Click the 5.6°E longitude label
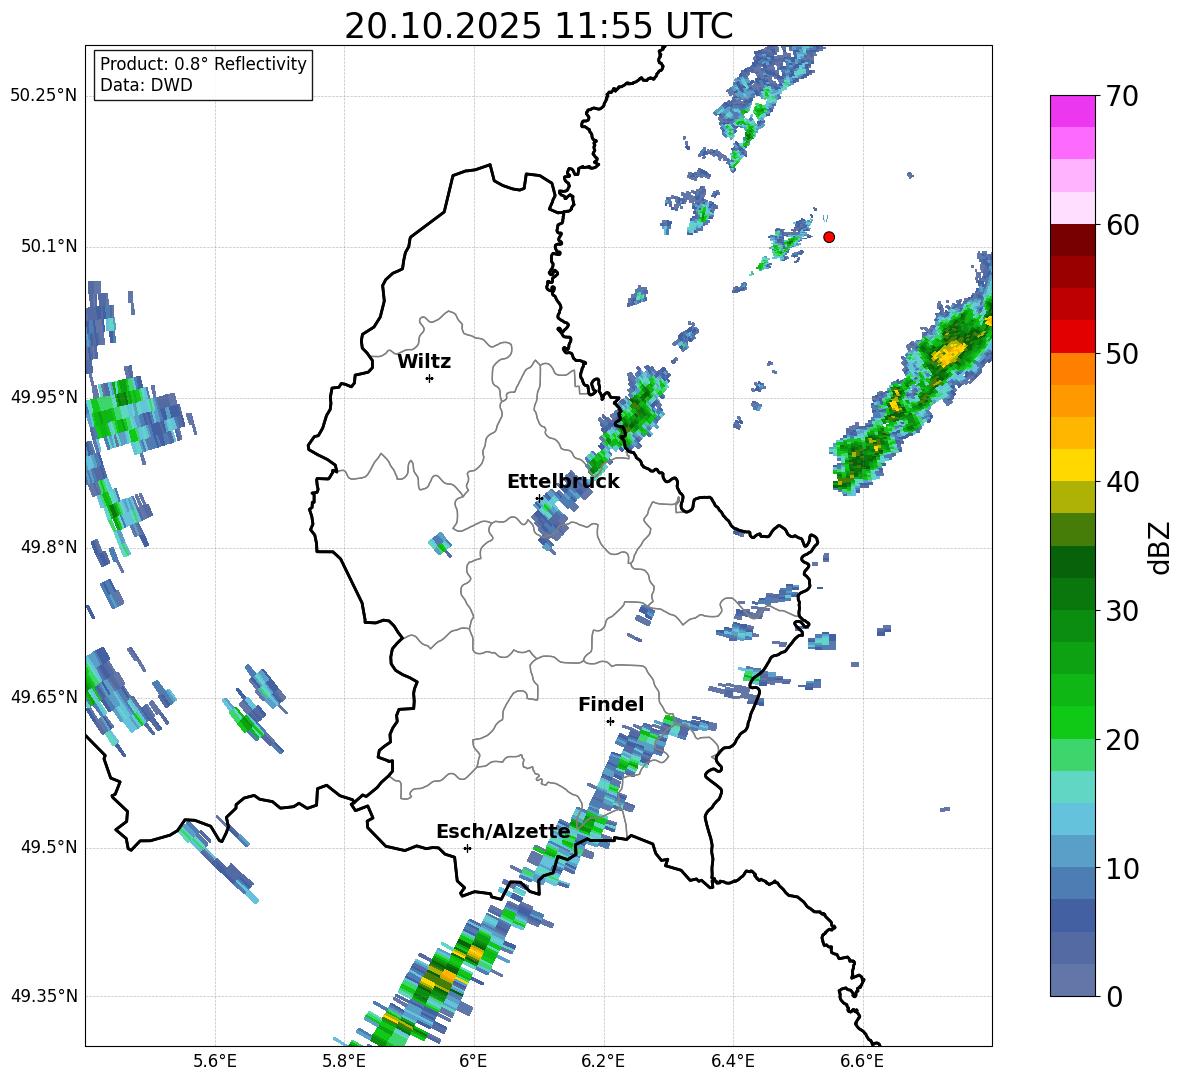The height and width of the screenshot is (1081, 1184). click(x=215, y=1061)
